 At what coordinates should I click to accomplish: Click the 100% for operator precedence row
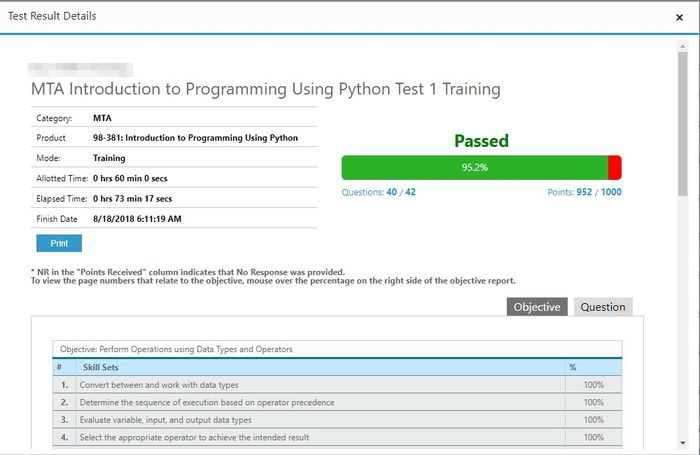click(593, 402)
